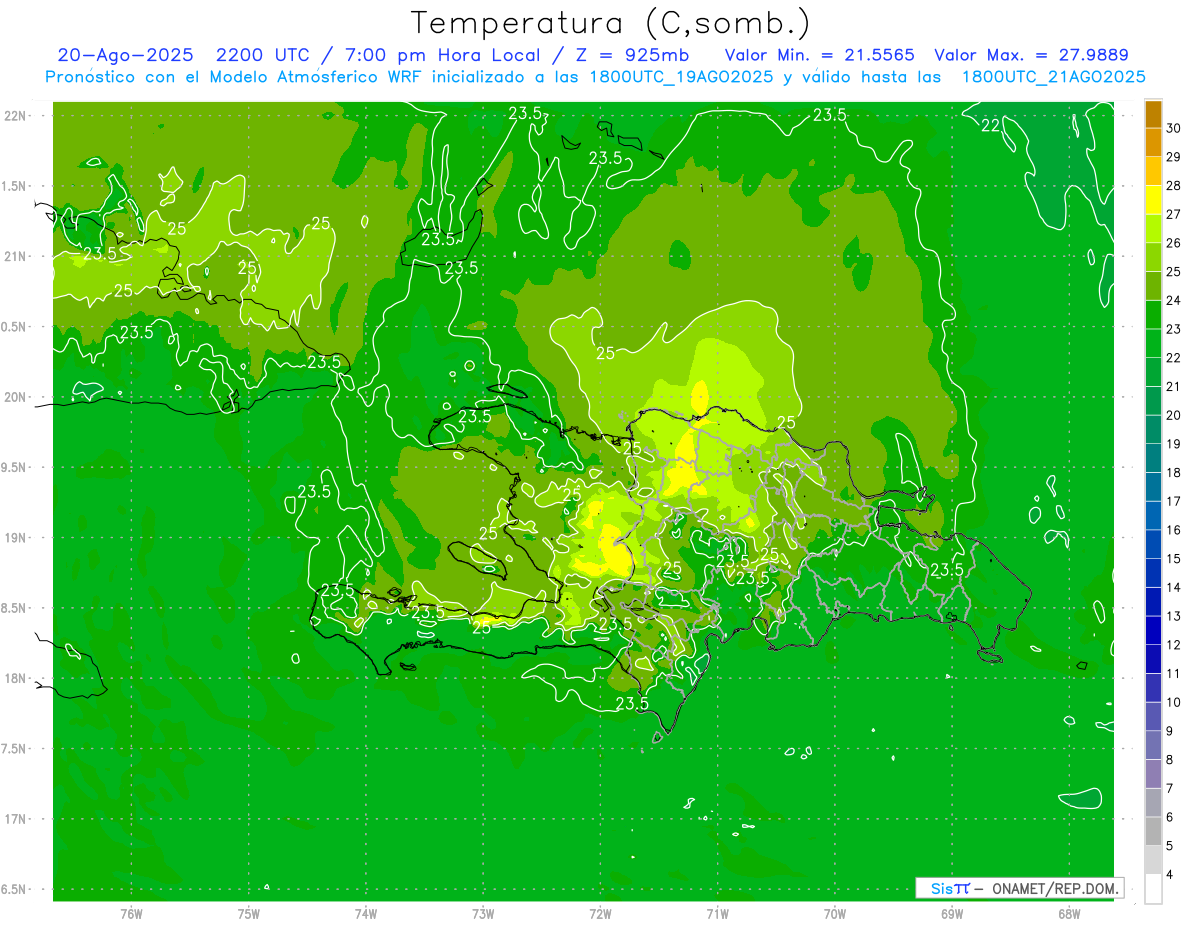Click legend color between 5 and 6
This screenshot has height=927, width=1200.
point(1153,831)
